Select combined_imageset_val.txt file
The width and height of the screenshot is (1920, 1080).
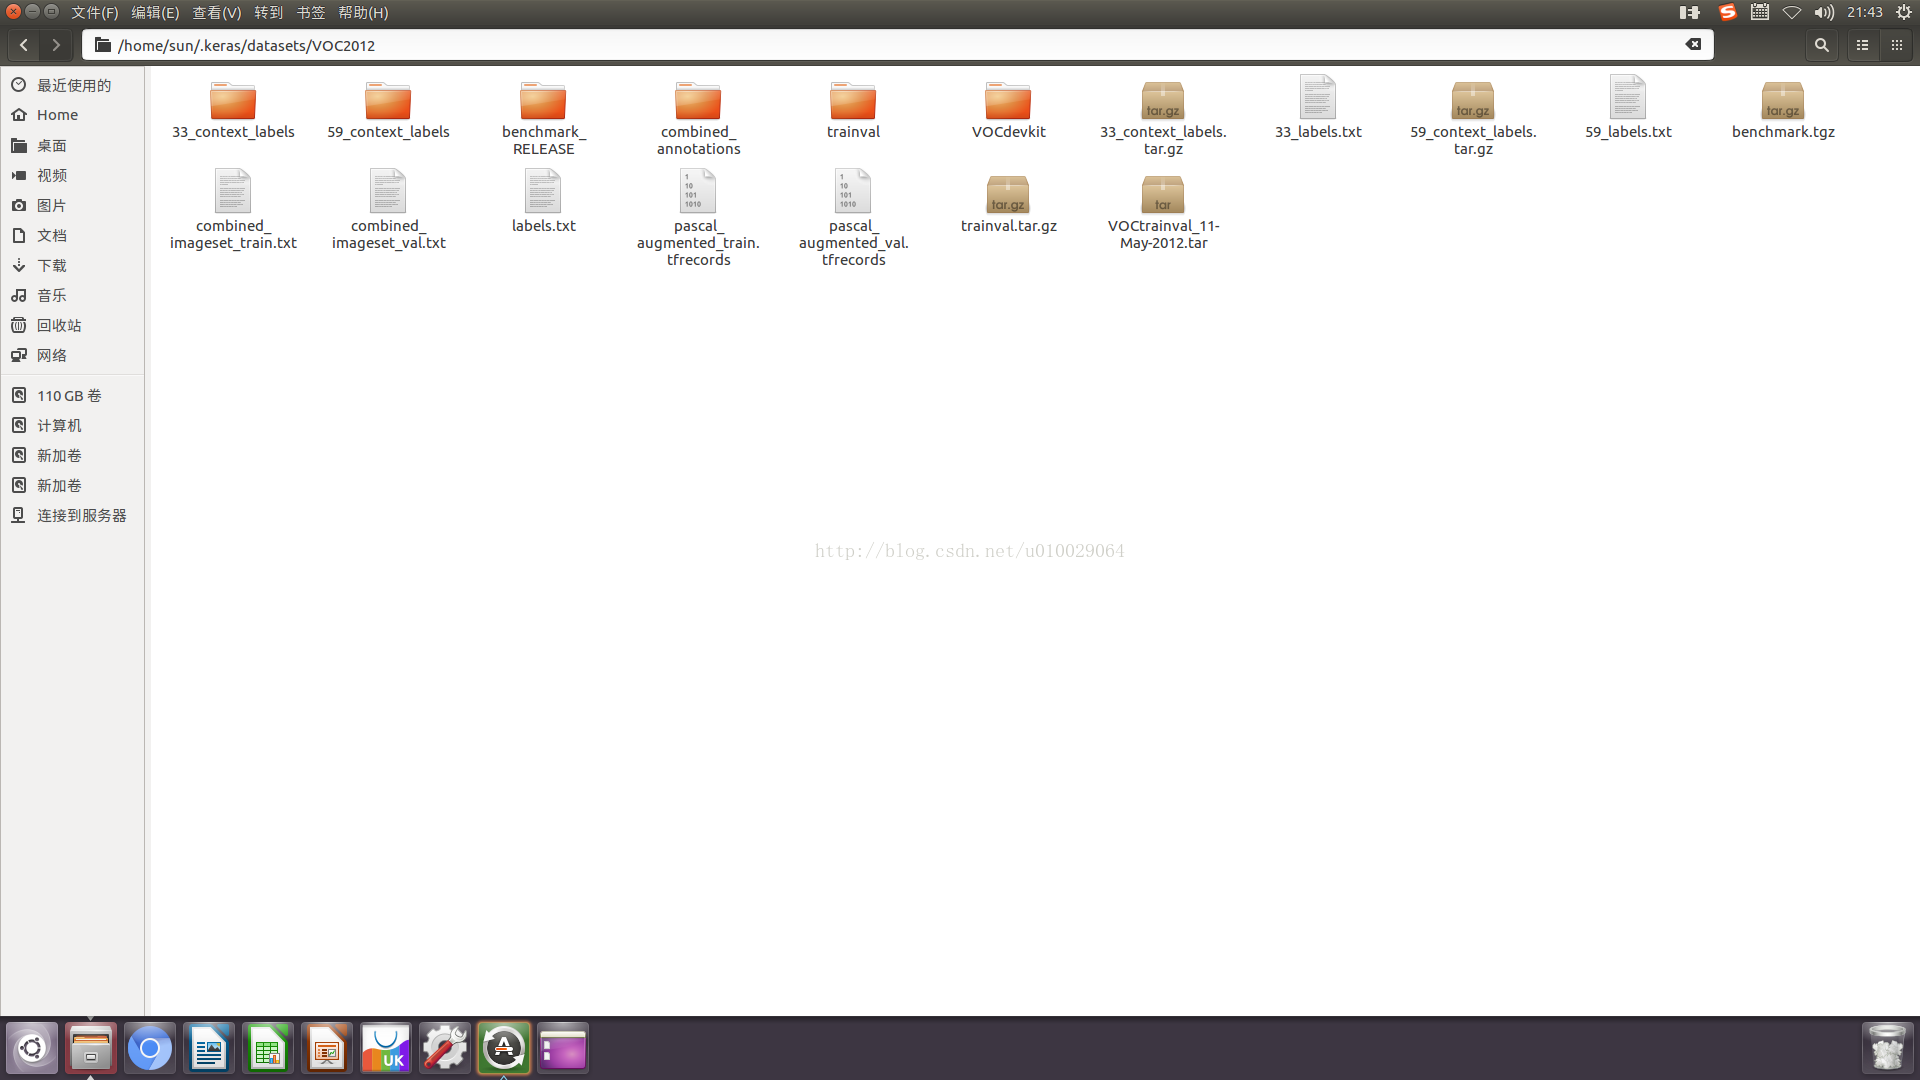point(388,210)
